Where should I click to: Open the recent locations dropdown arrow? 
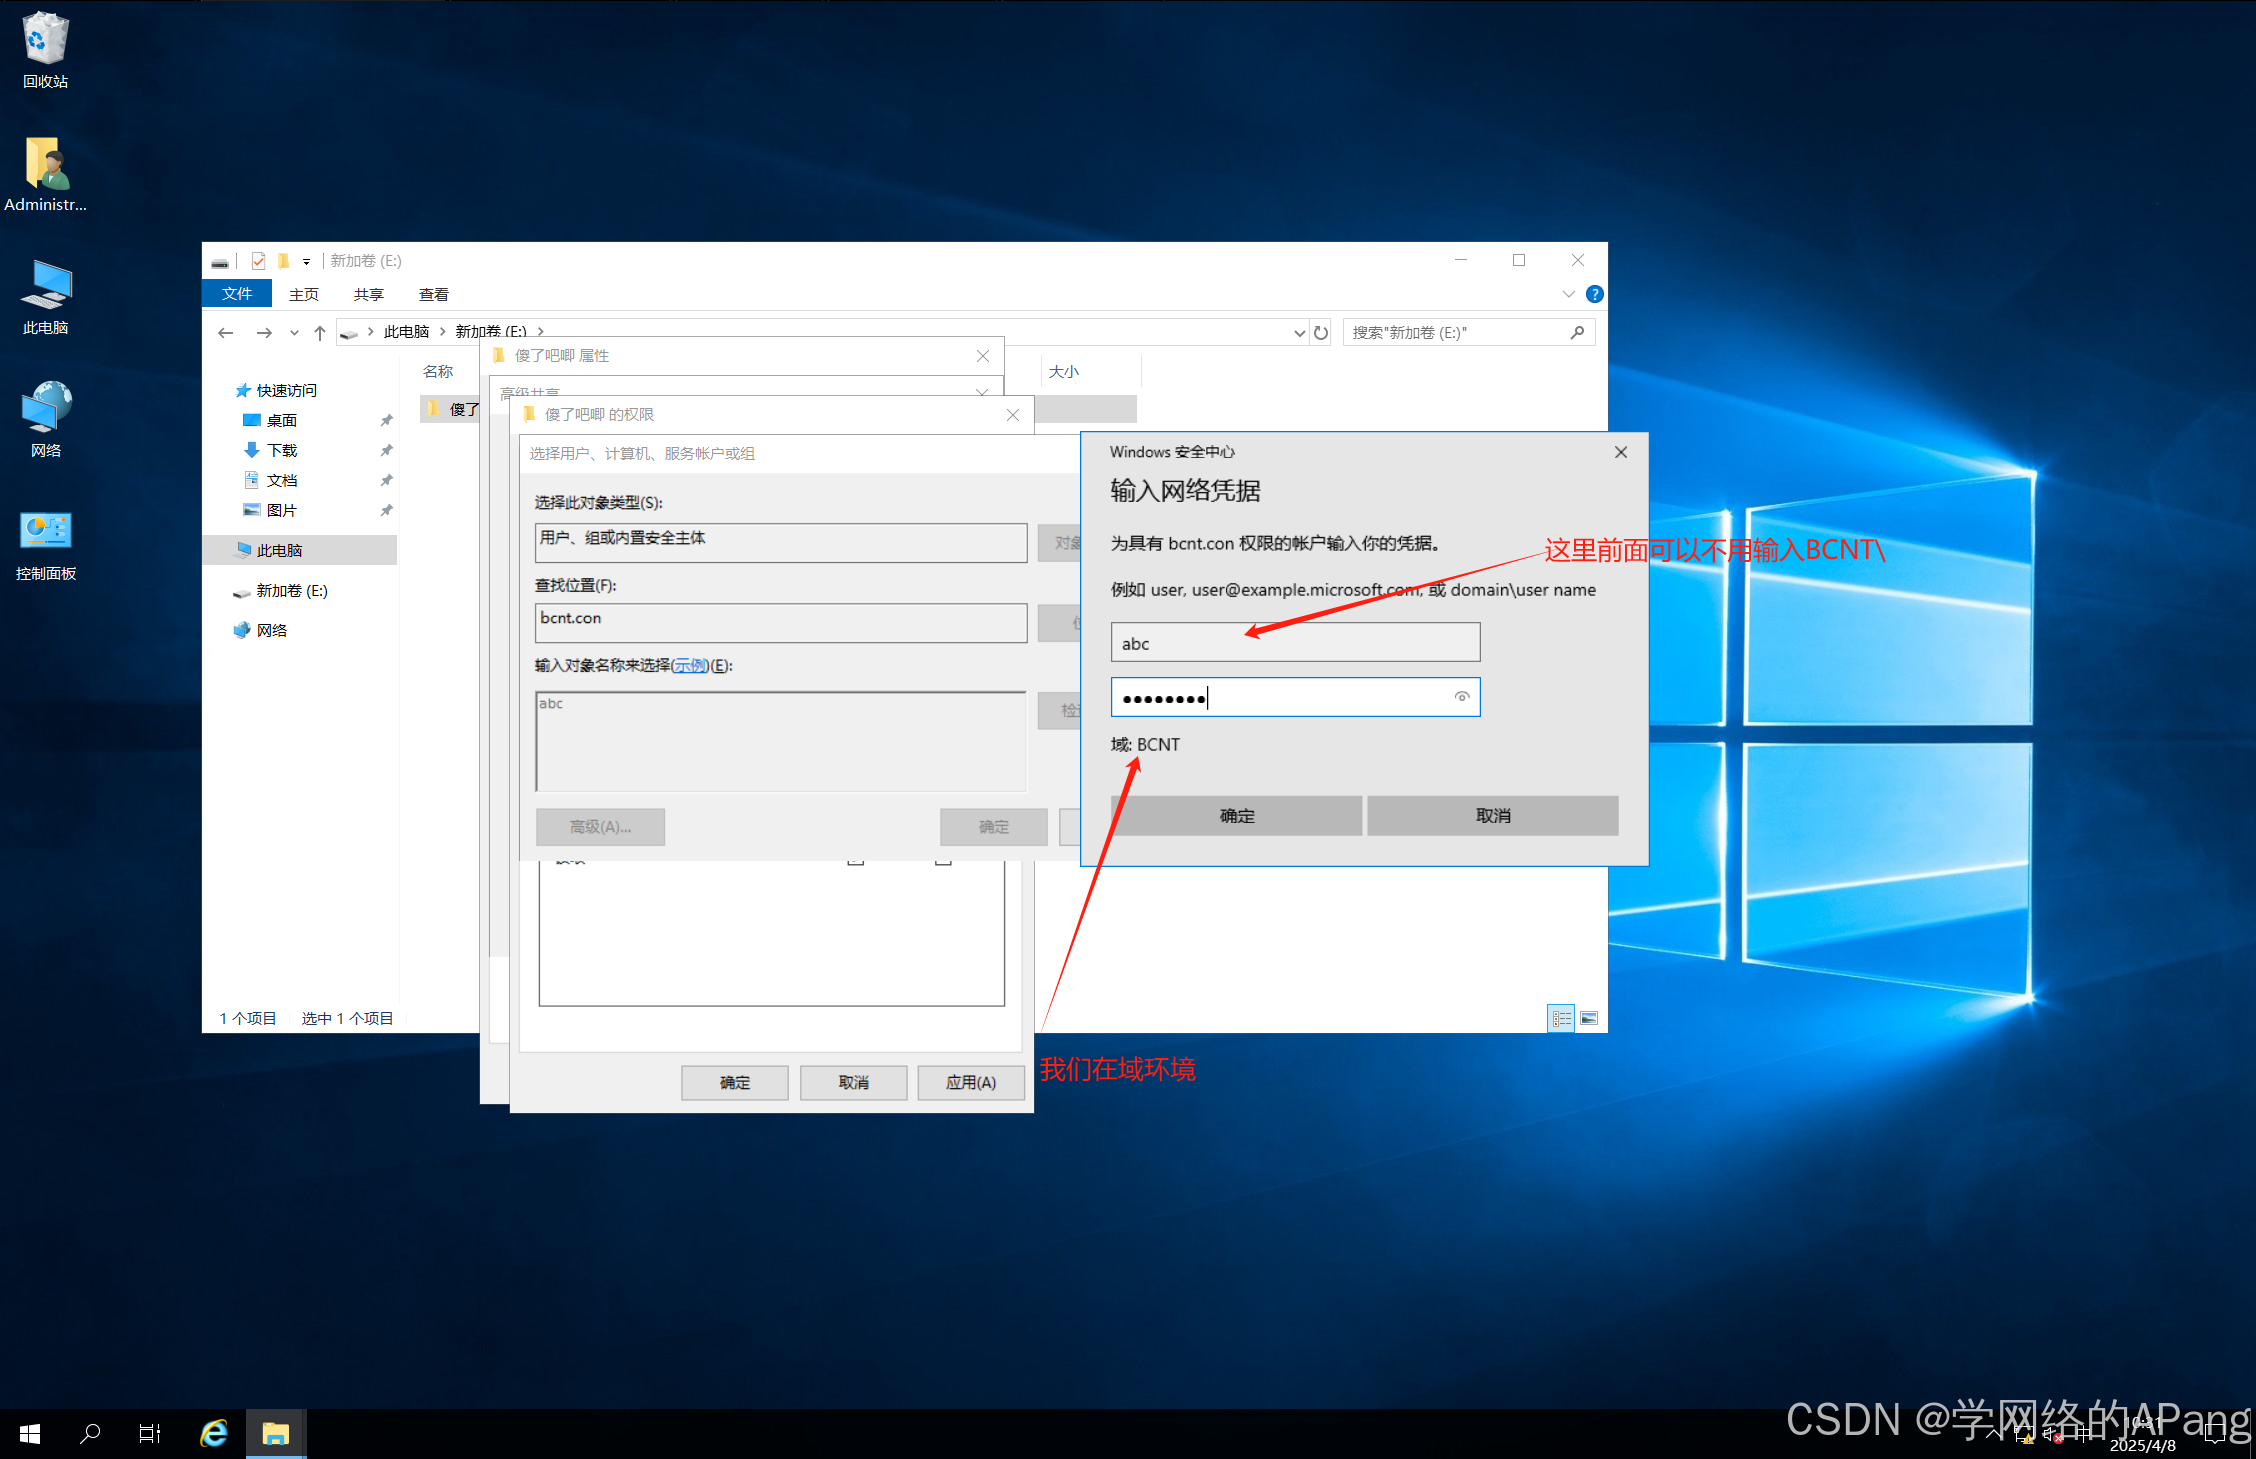click(x=294, y=333)
